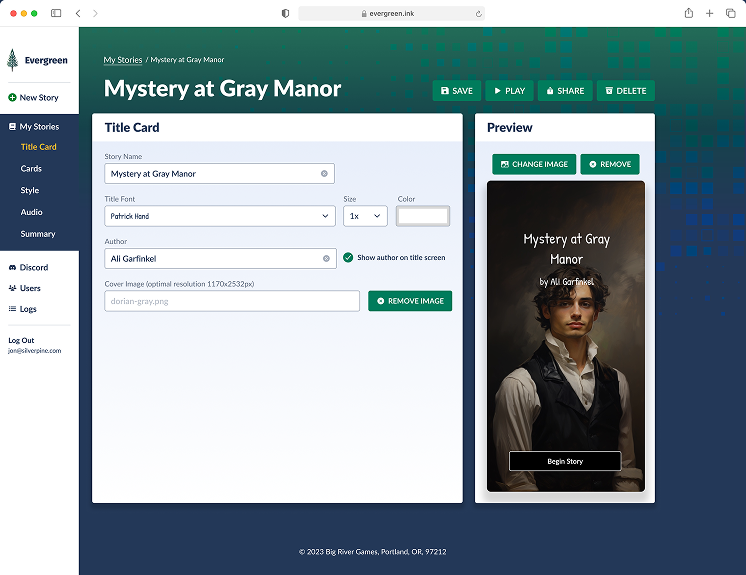Click the Discord sidebar label

[x=34, y=267]
